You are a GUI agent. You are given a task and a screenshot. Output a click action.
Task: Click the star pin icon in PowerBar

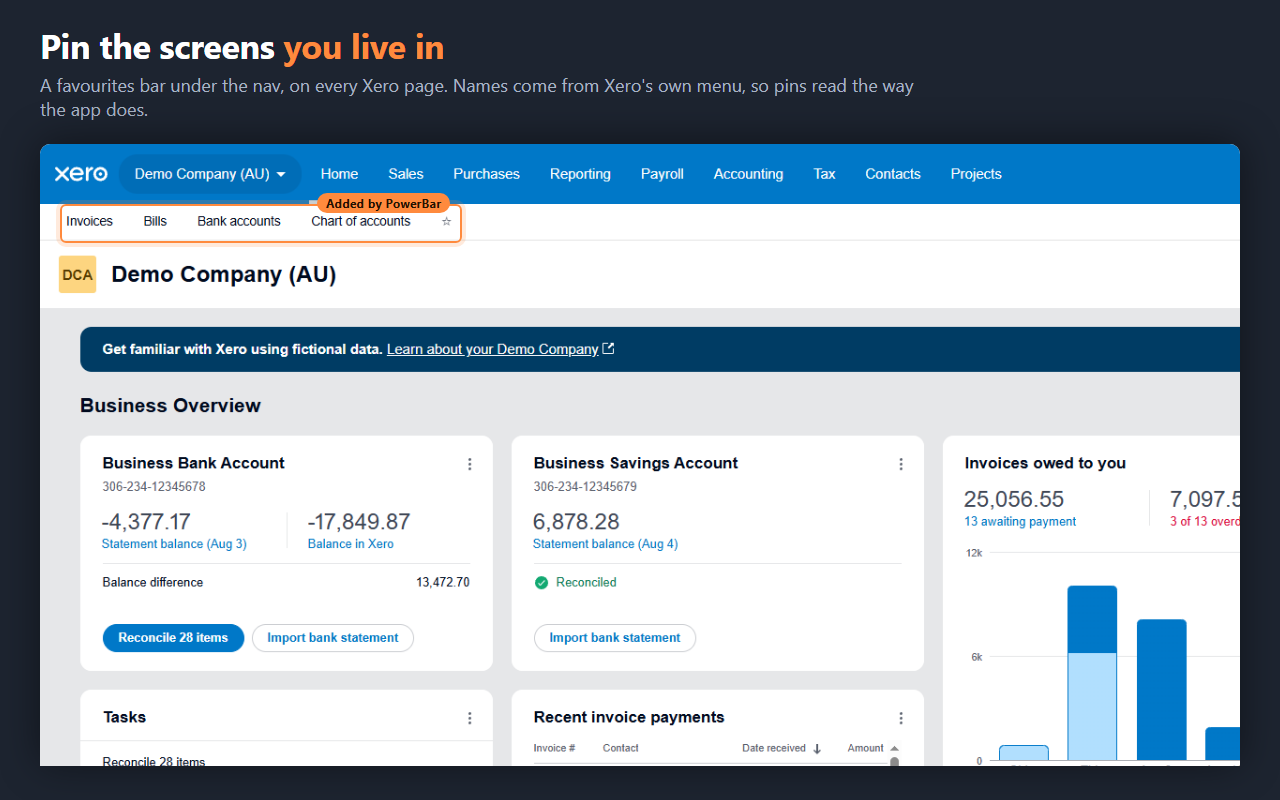(446, 222)
